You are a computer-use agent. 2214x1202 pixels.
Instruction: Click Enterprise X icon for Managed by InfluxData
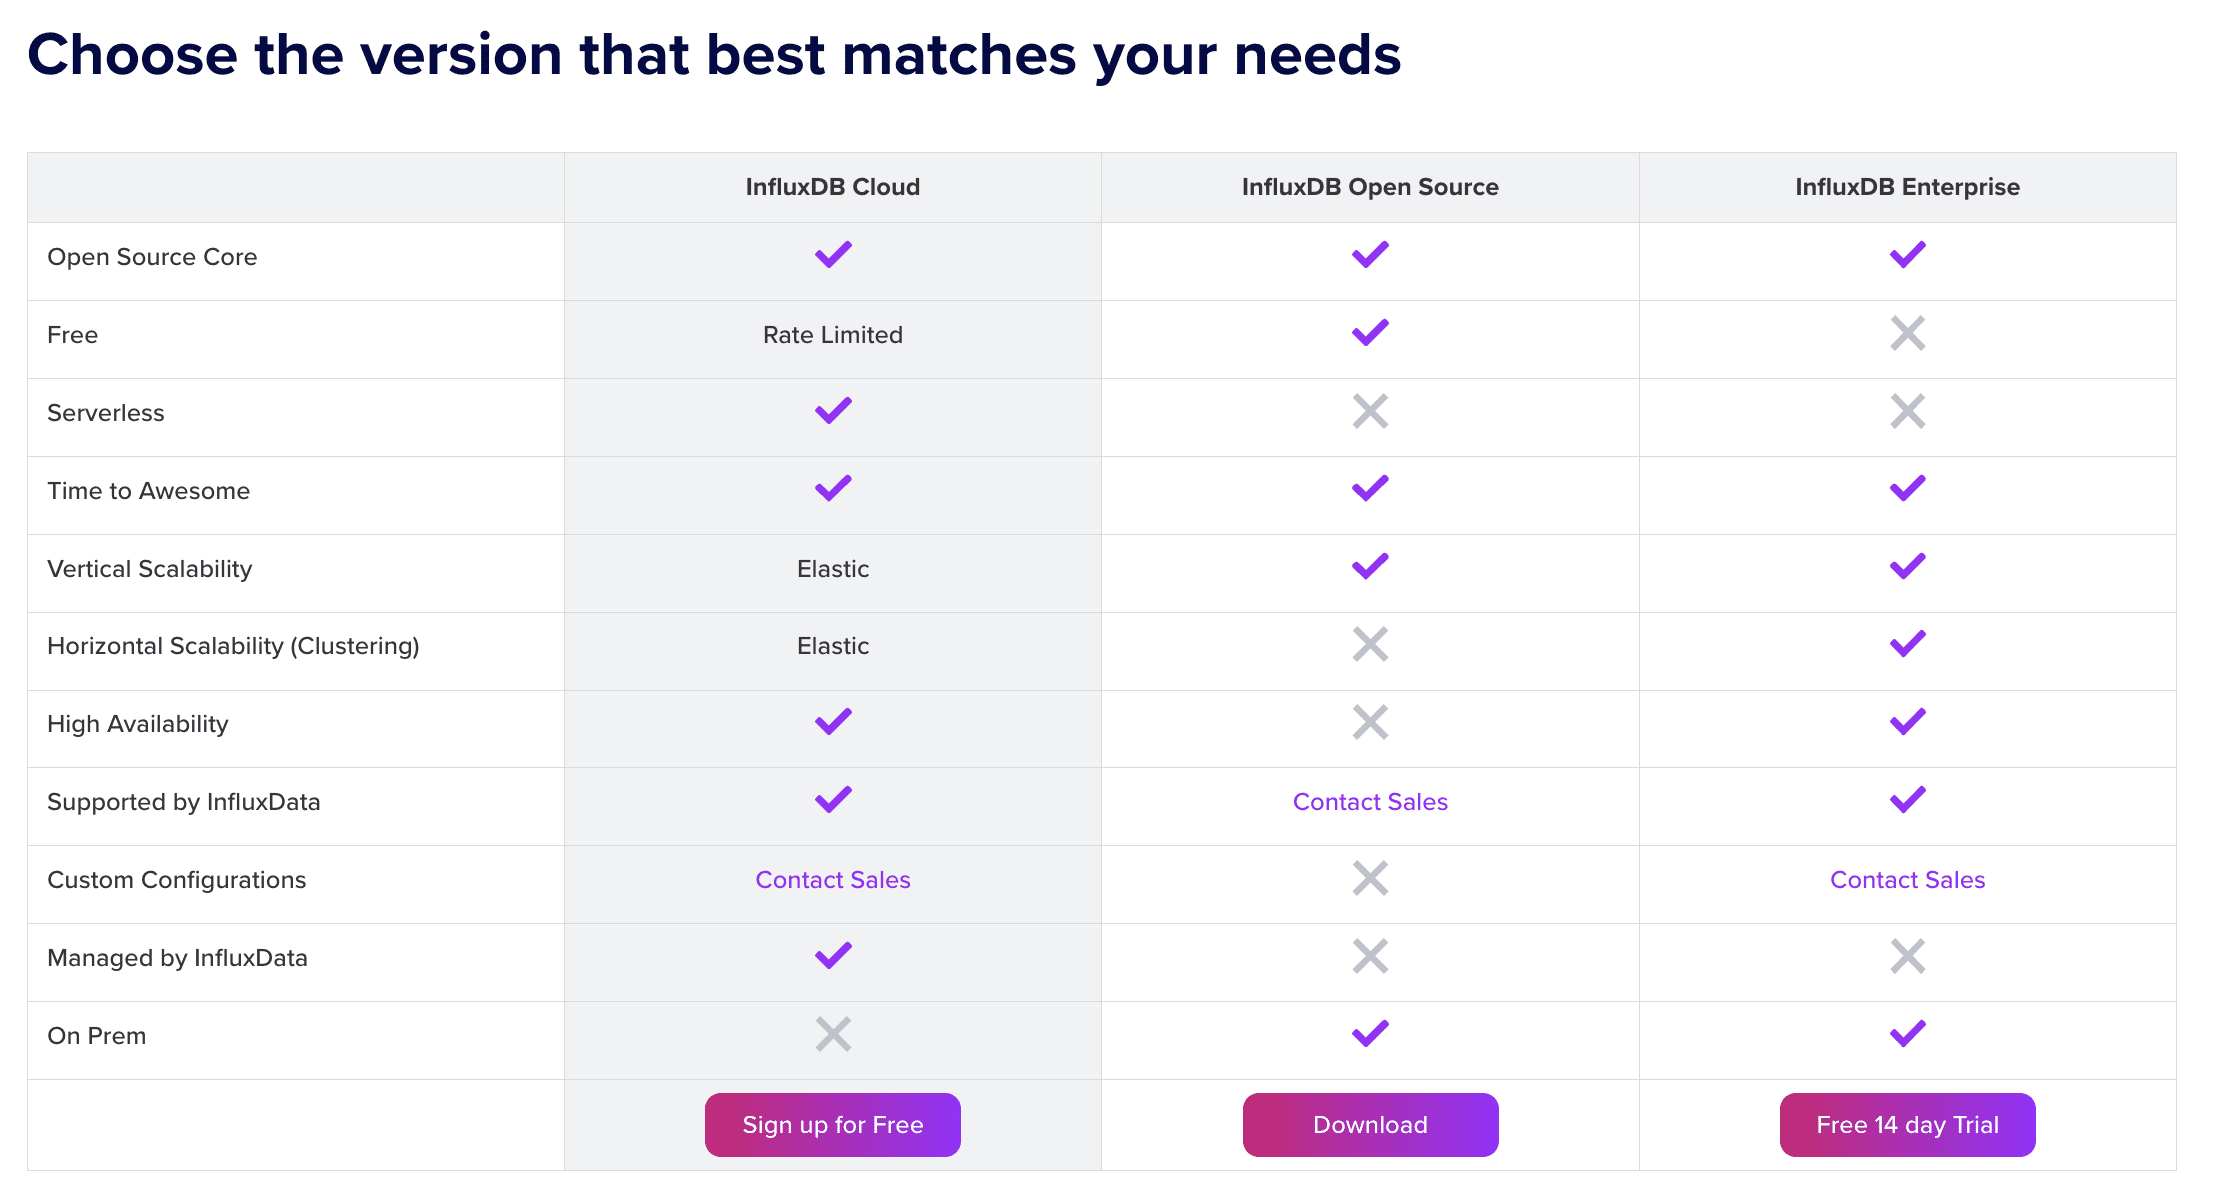tap(1907, 957)
